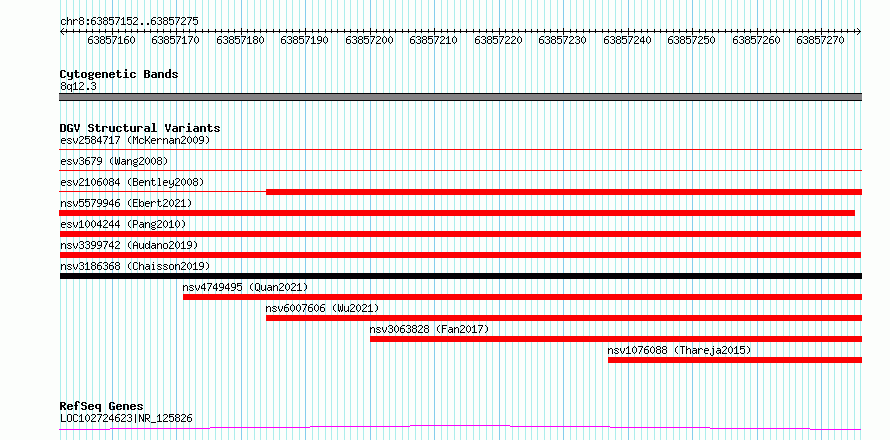Click the thin red esv3679 line
This screenshot has width=890, height=440.
[x=460, y=170]
